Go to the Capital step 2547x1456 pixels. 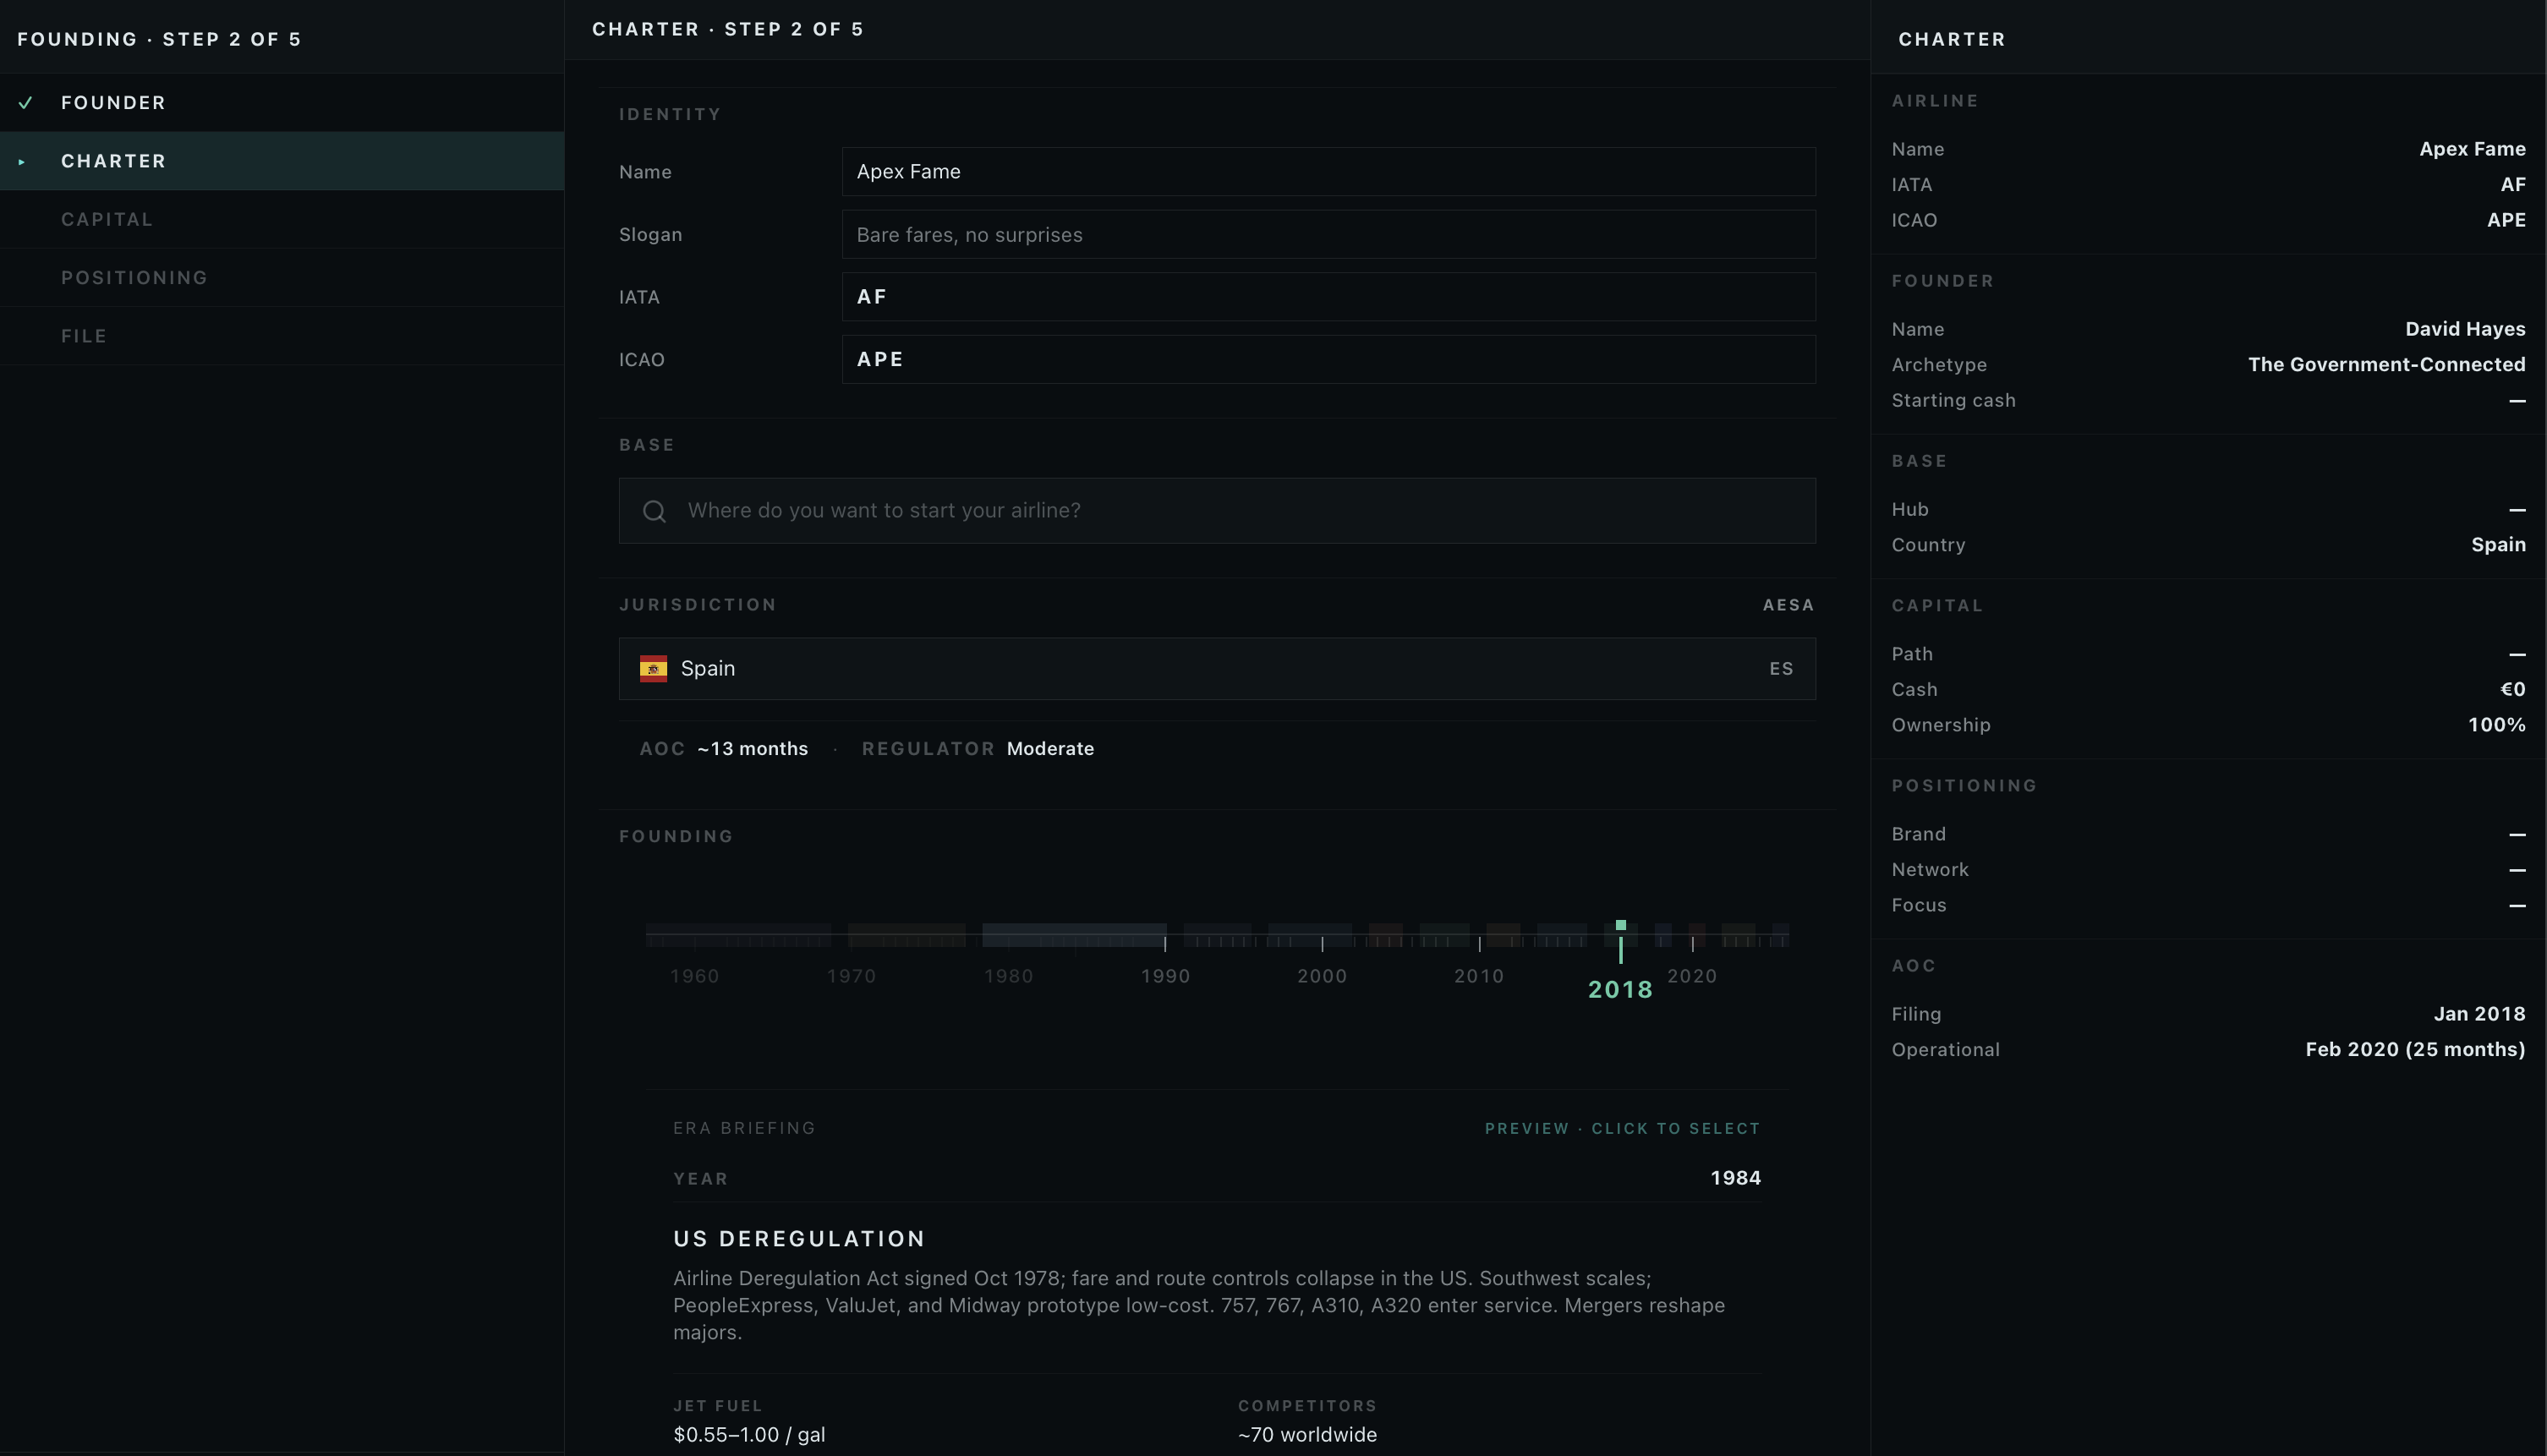click(x=282, y=220)
